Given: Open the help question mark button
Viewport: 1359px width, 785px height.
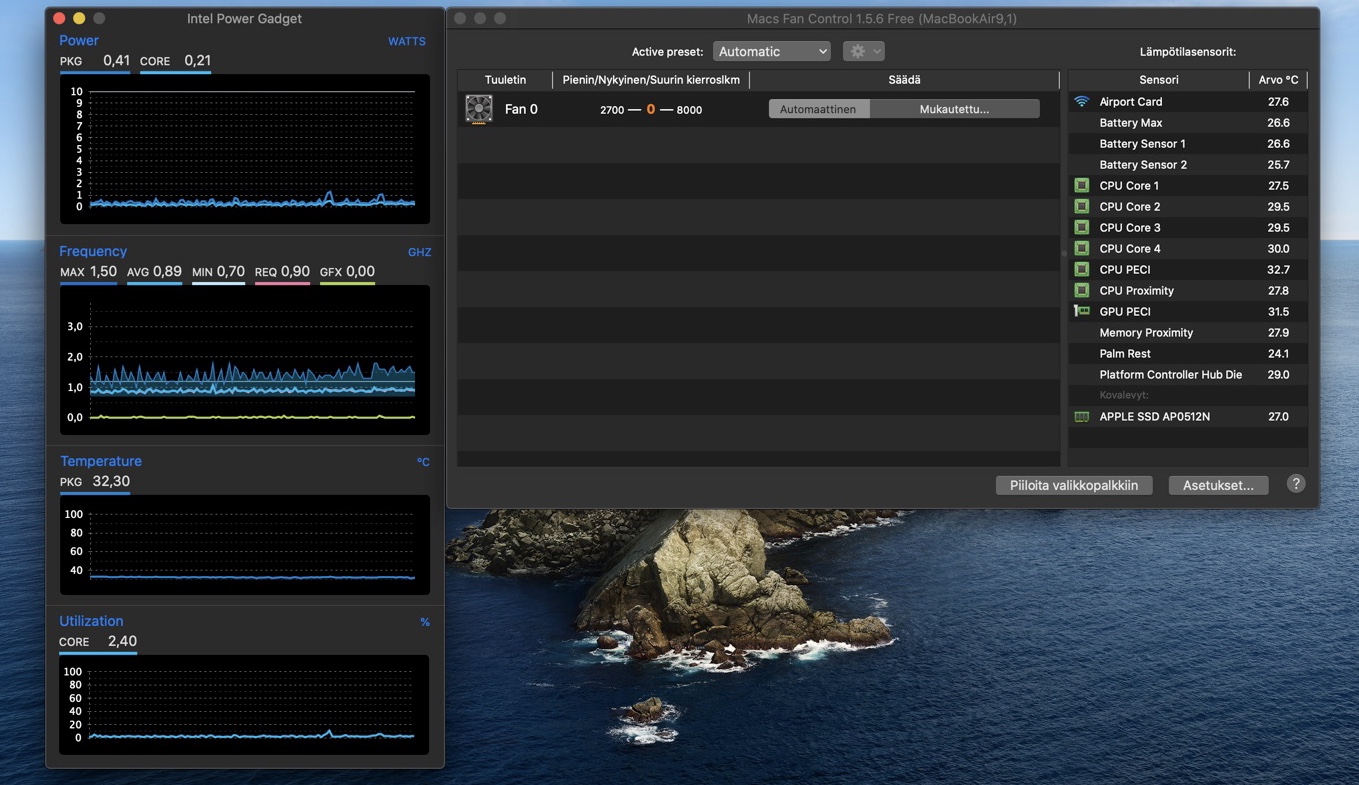Looking at the screenshot, I should tap(1295, 484).
